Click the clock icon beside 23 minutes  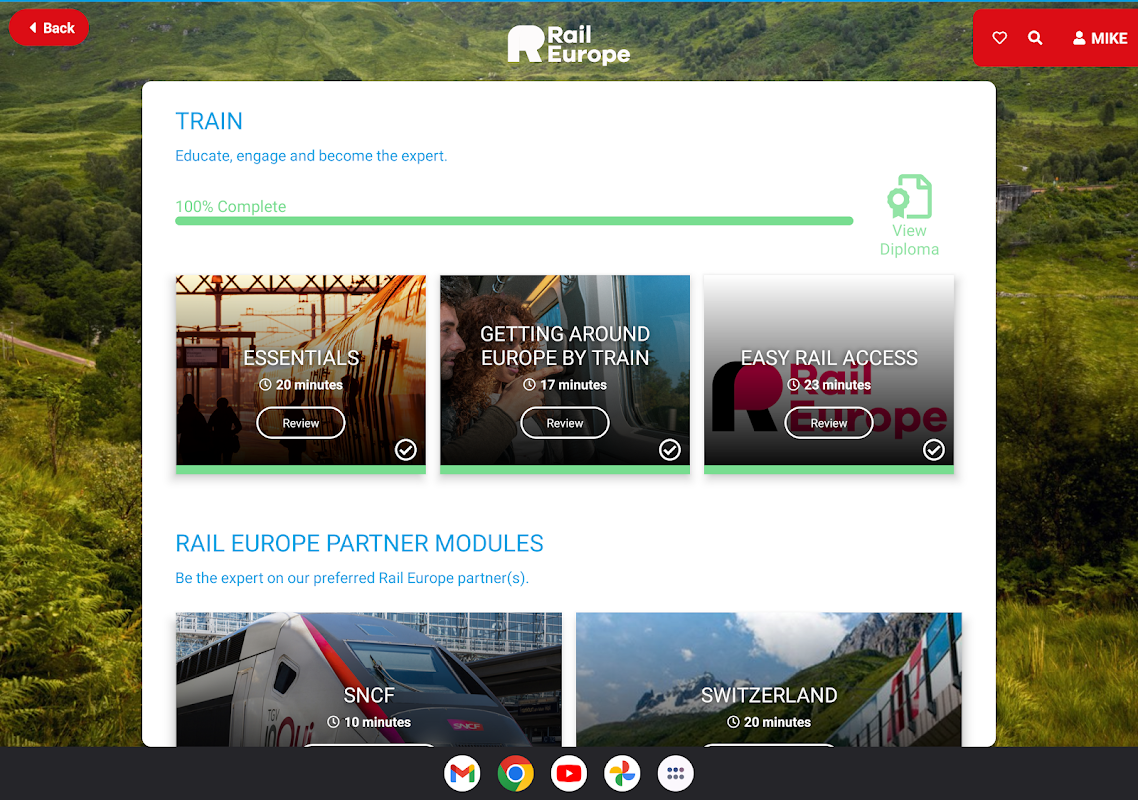794,385
